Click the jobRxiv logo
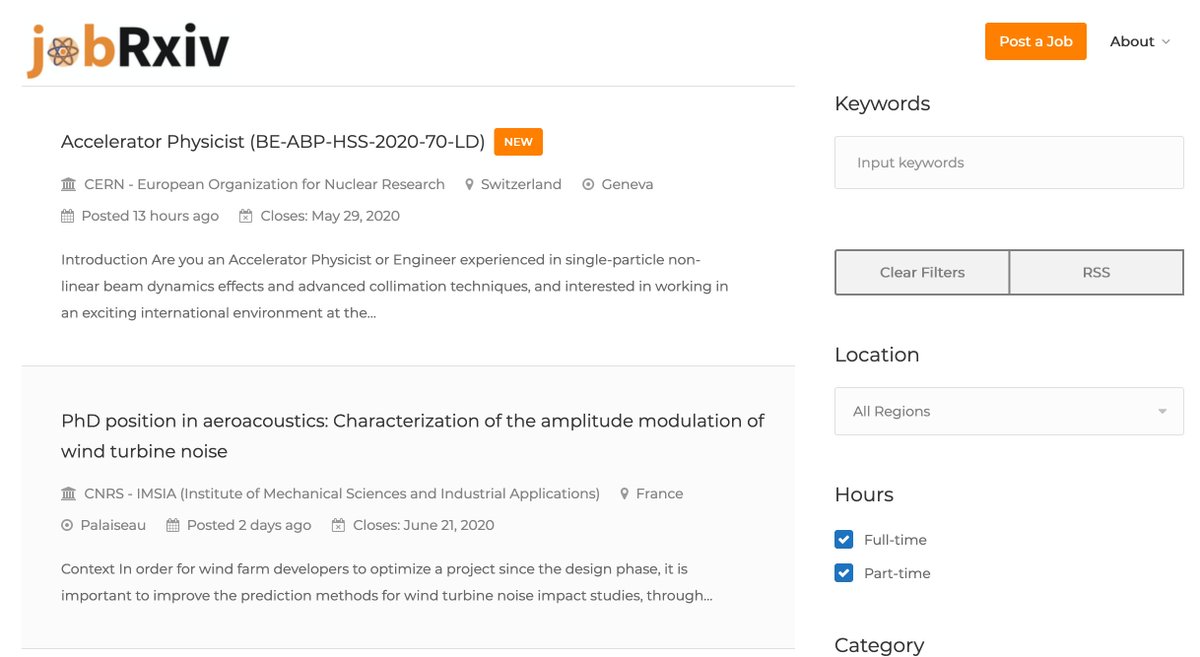Screen dimensions: 1200x657 (x=129, y=49)
